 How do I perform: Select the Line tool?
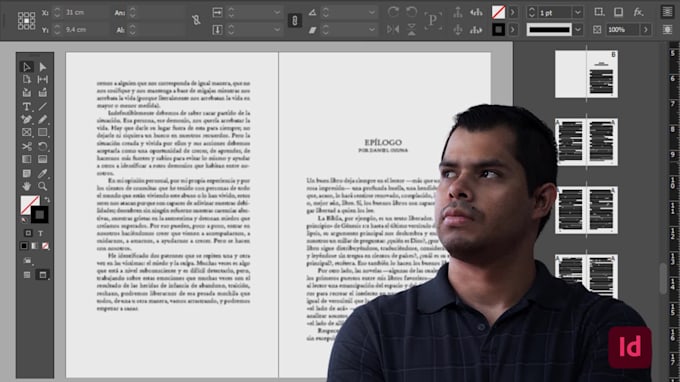tap(42, 106)
